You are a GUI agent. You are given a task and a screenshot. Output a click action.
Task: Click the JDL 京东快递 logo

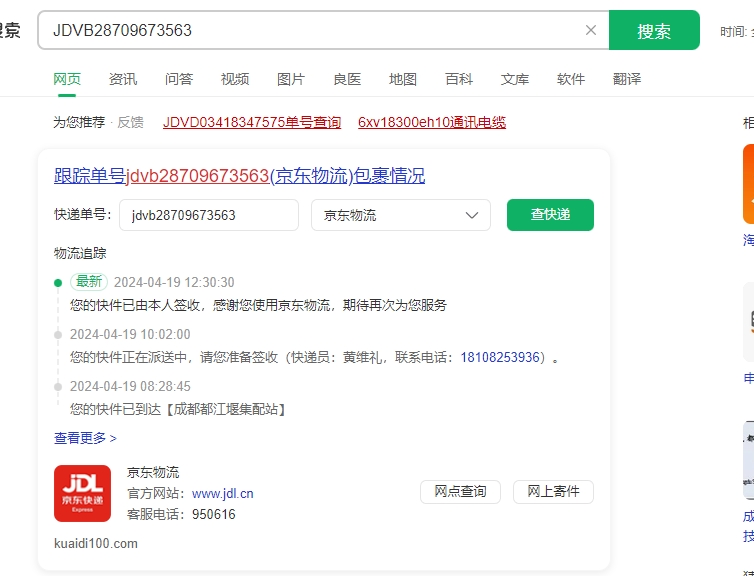pyautogui.click(x=82, y=493)
